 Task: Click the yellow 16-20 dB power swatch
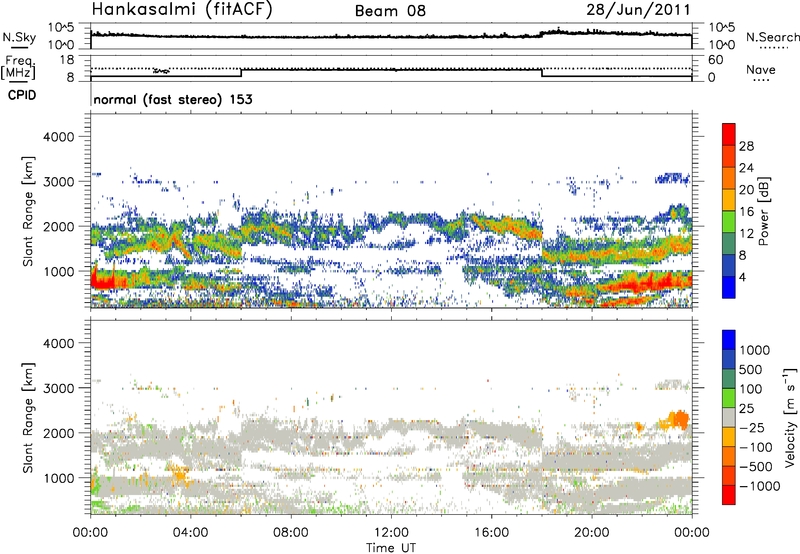click(729, 200)
